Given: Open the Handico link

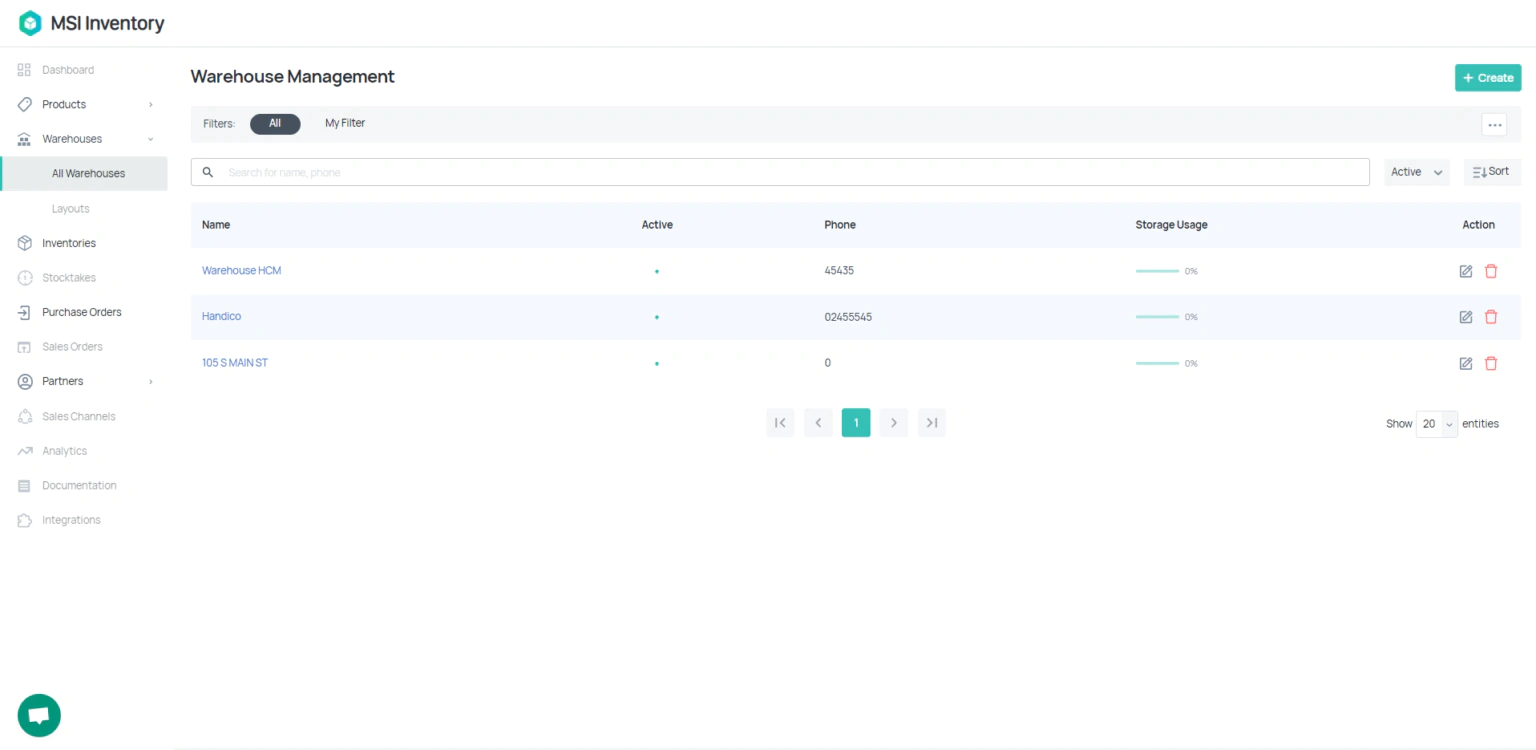Looking at the screenshot, I should pos(222,317).
